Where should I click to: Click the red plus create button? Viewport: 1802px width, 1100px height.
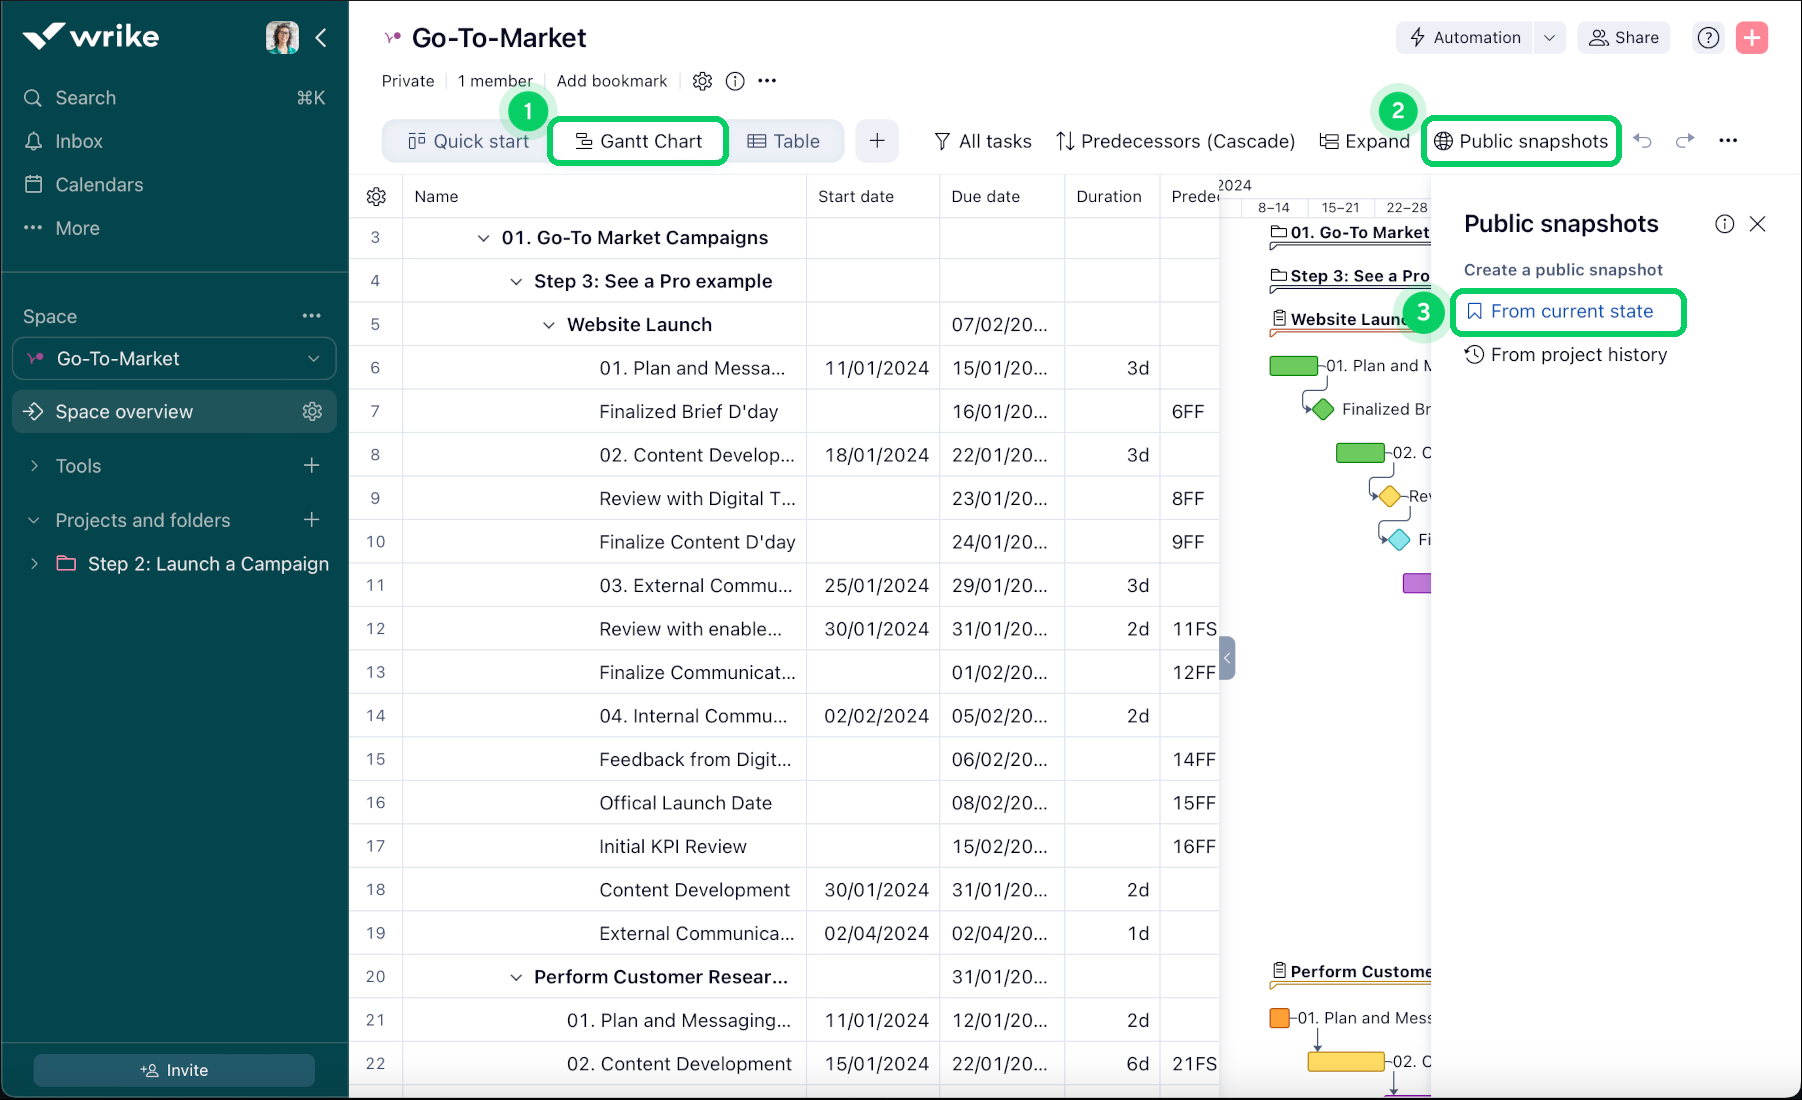tap(1751, 38)
